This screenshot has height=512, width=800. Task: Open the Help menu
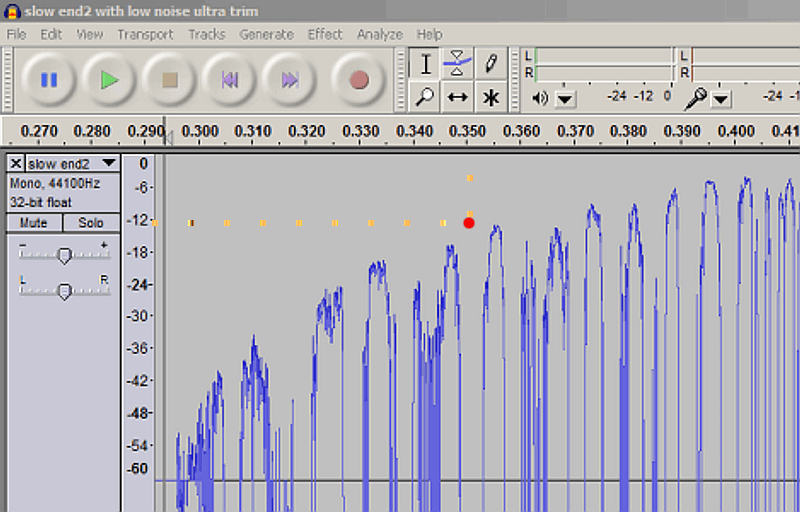click(430, 35)
